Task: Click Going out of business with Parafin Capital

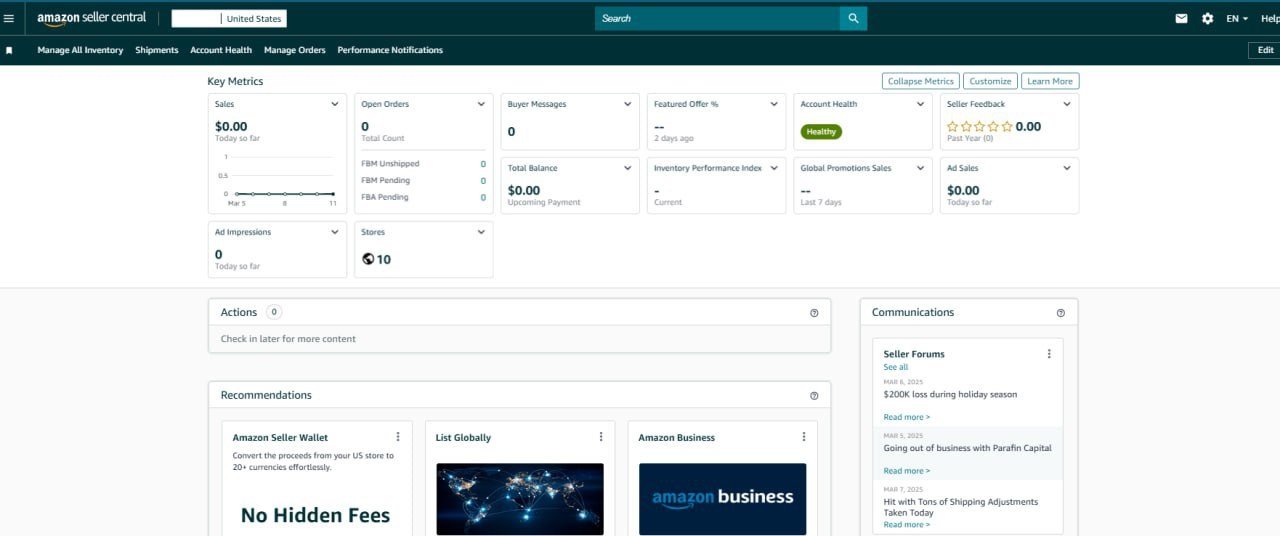Action: click(x=967, y=448)
